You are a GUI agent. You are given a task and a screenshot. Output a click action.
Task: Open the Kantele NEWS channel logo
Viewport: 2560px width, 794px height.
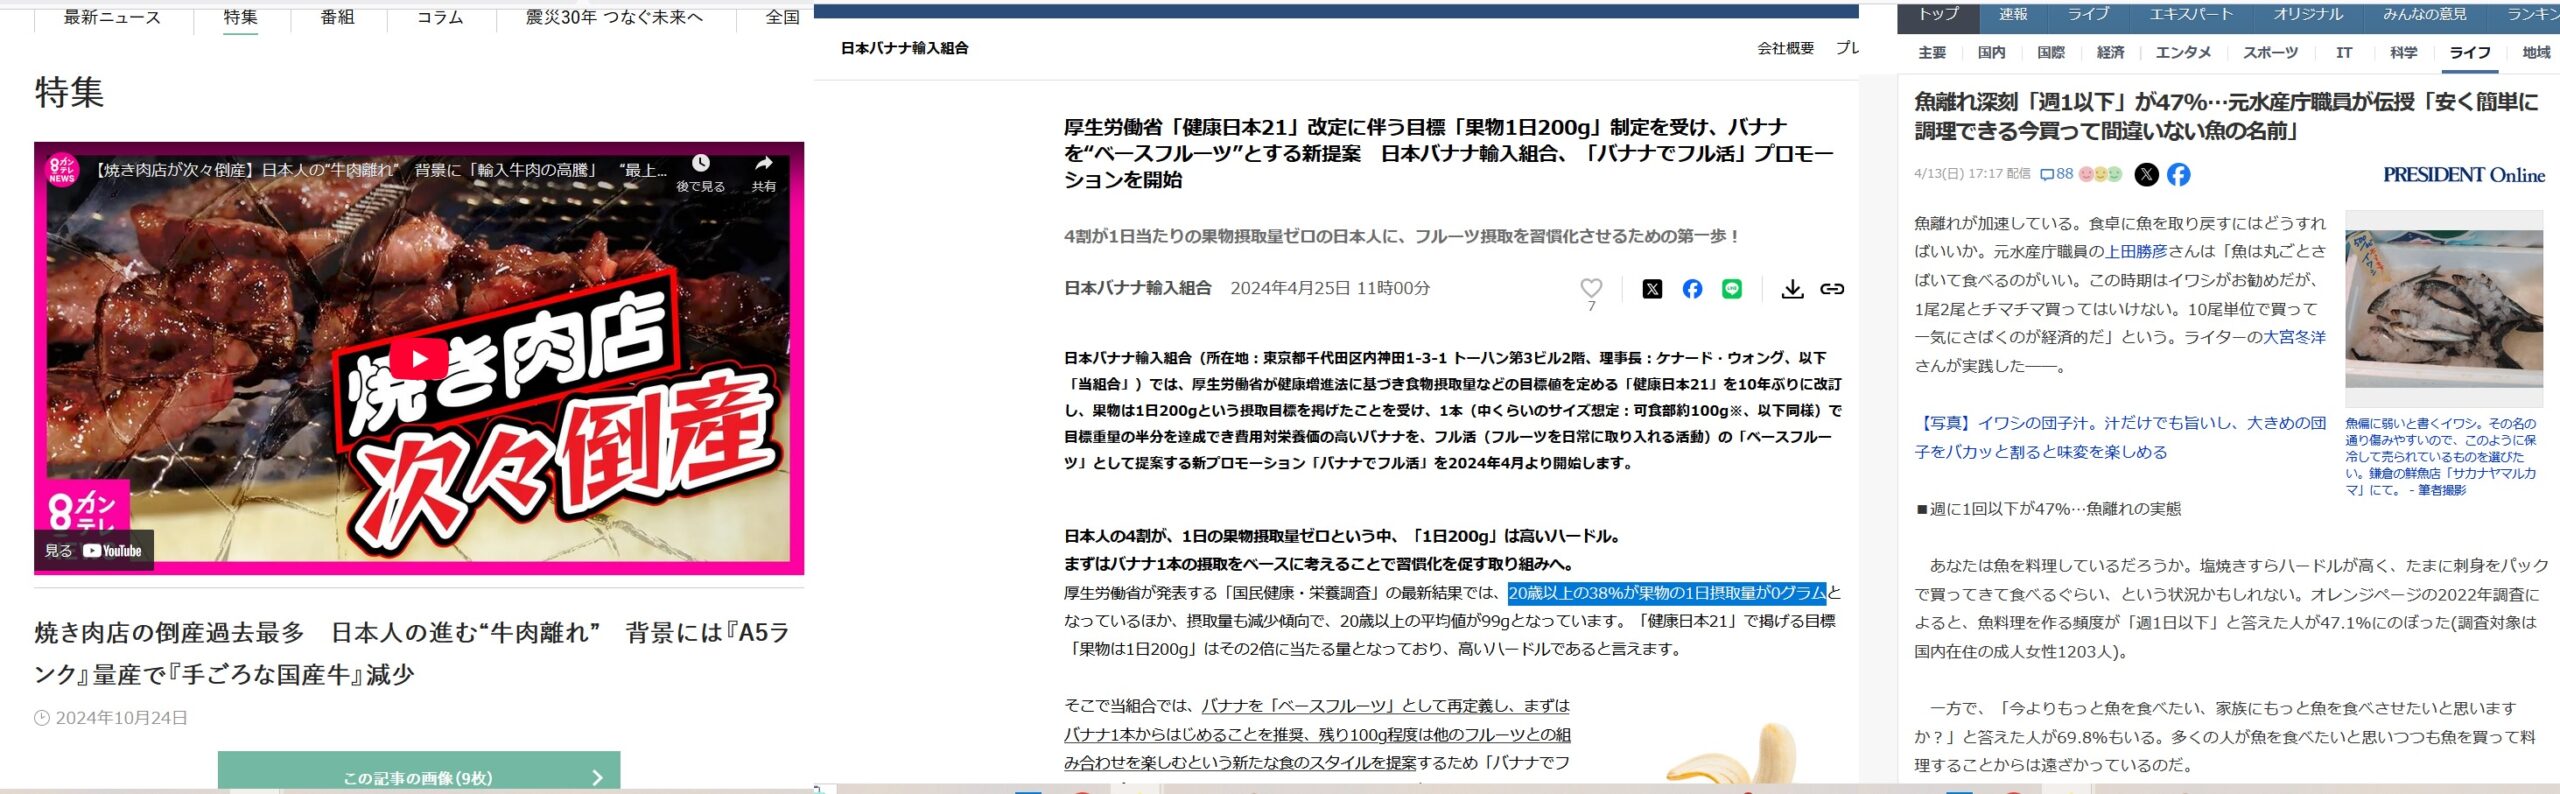[x=62, y=170]
